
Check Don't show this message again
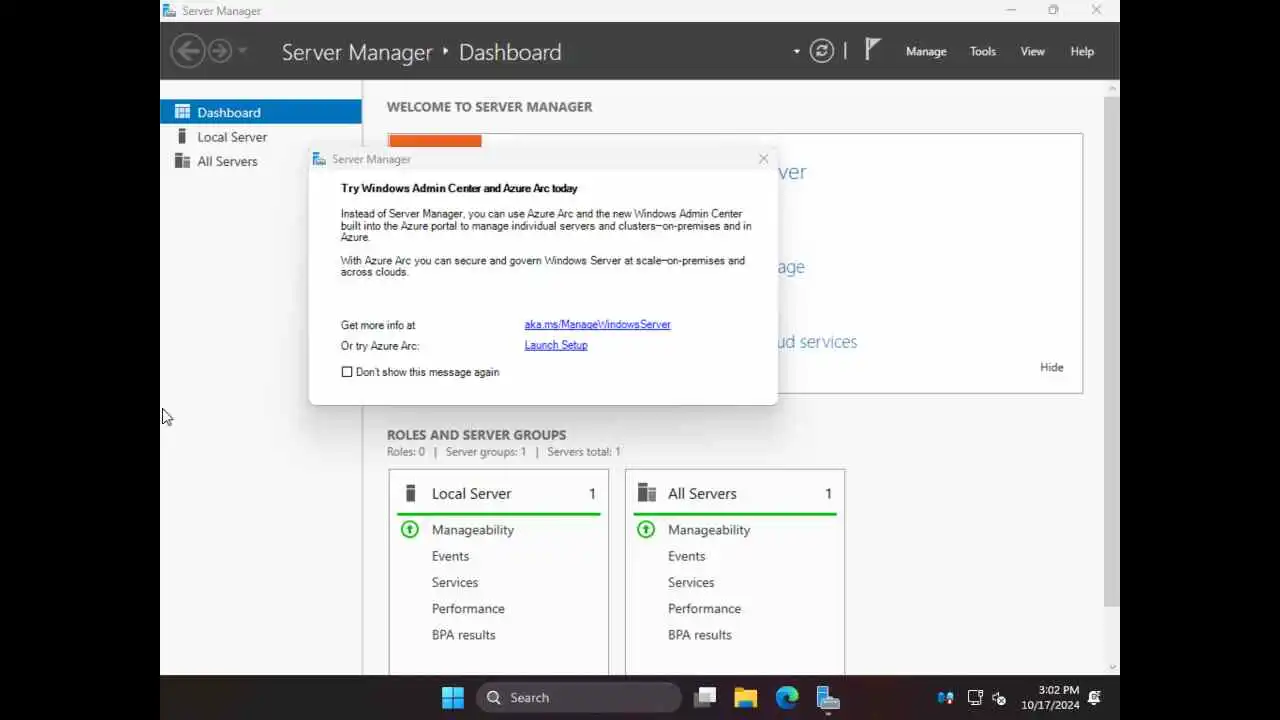click(x=347, y=372)
